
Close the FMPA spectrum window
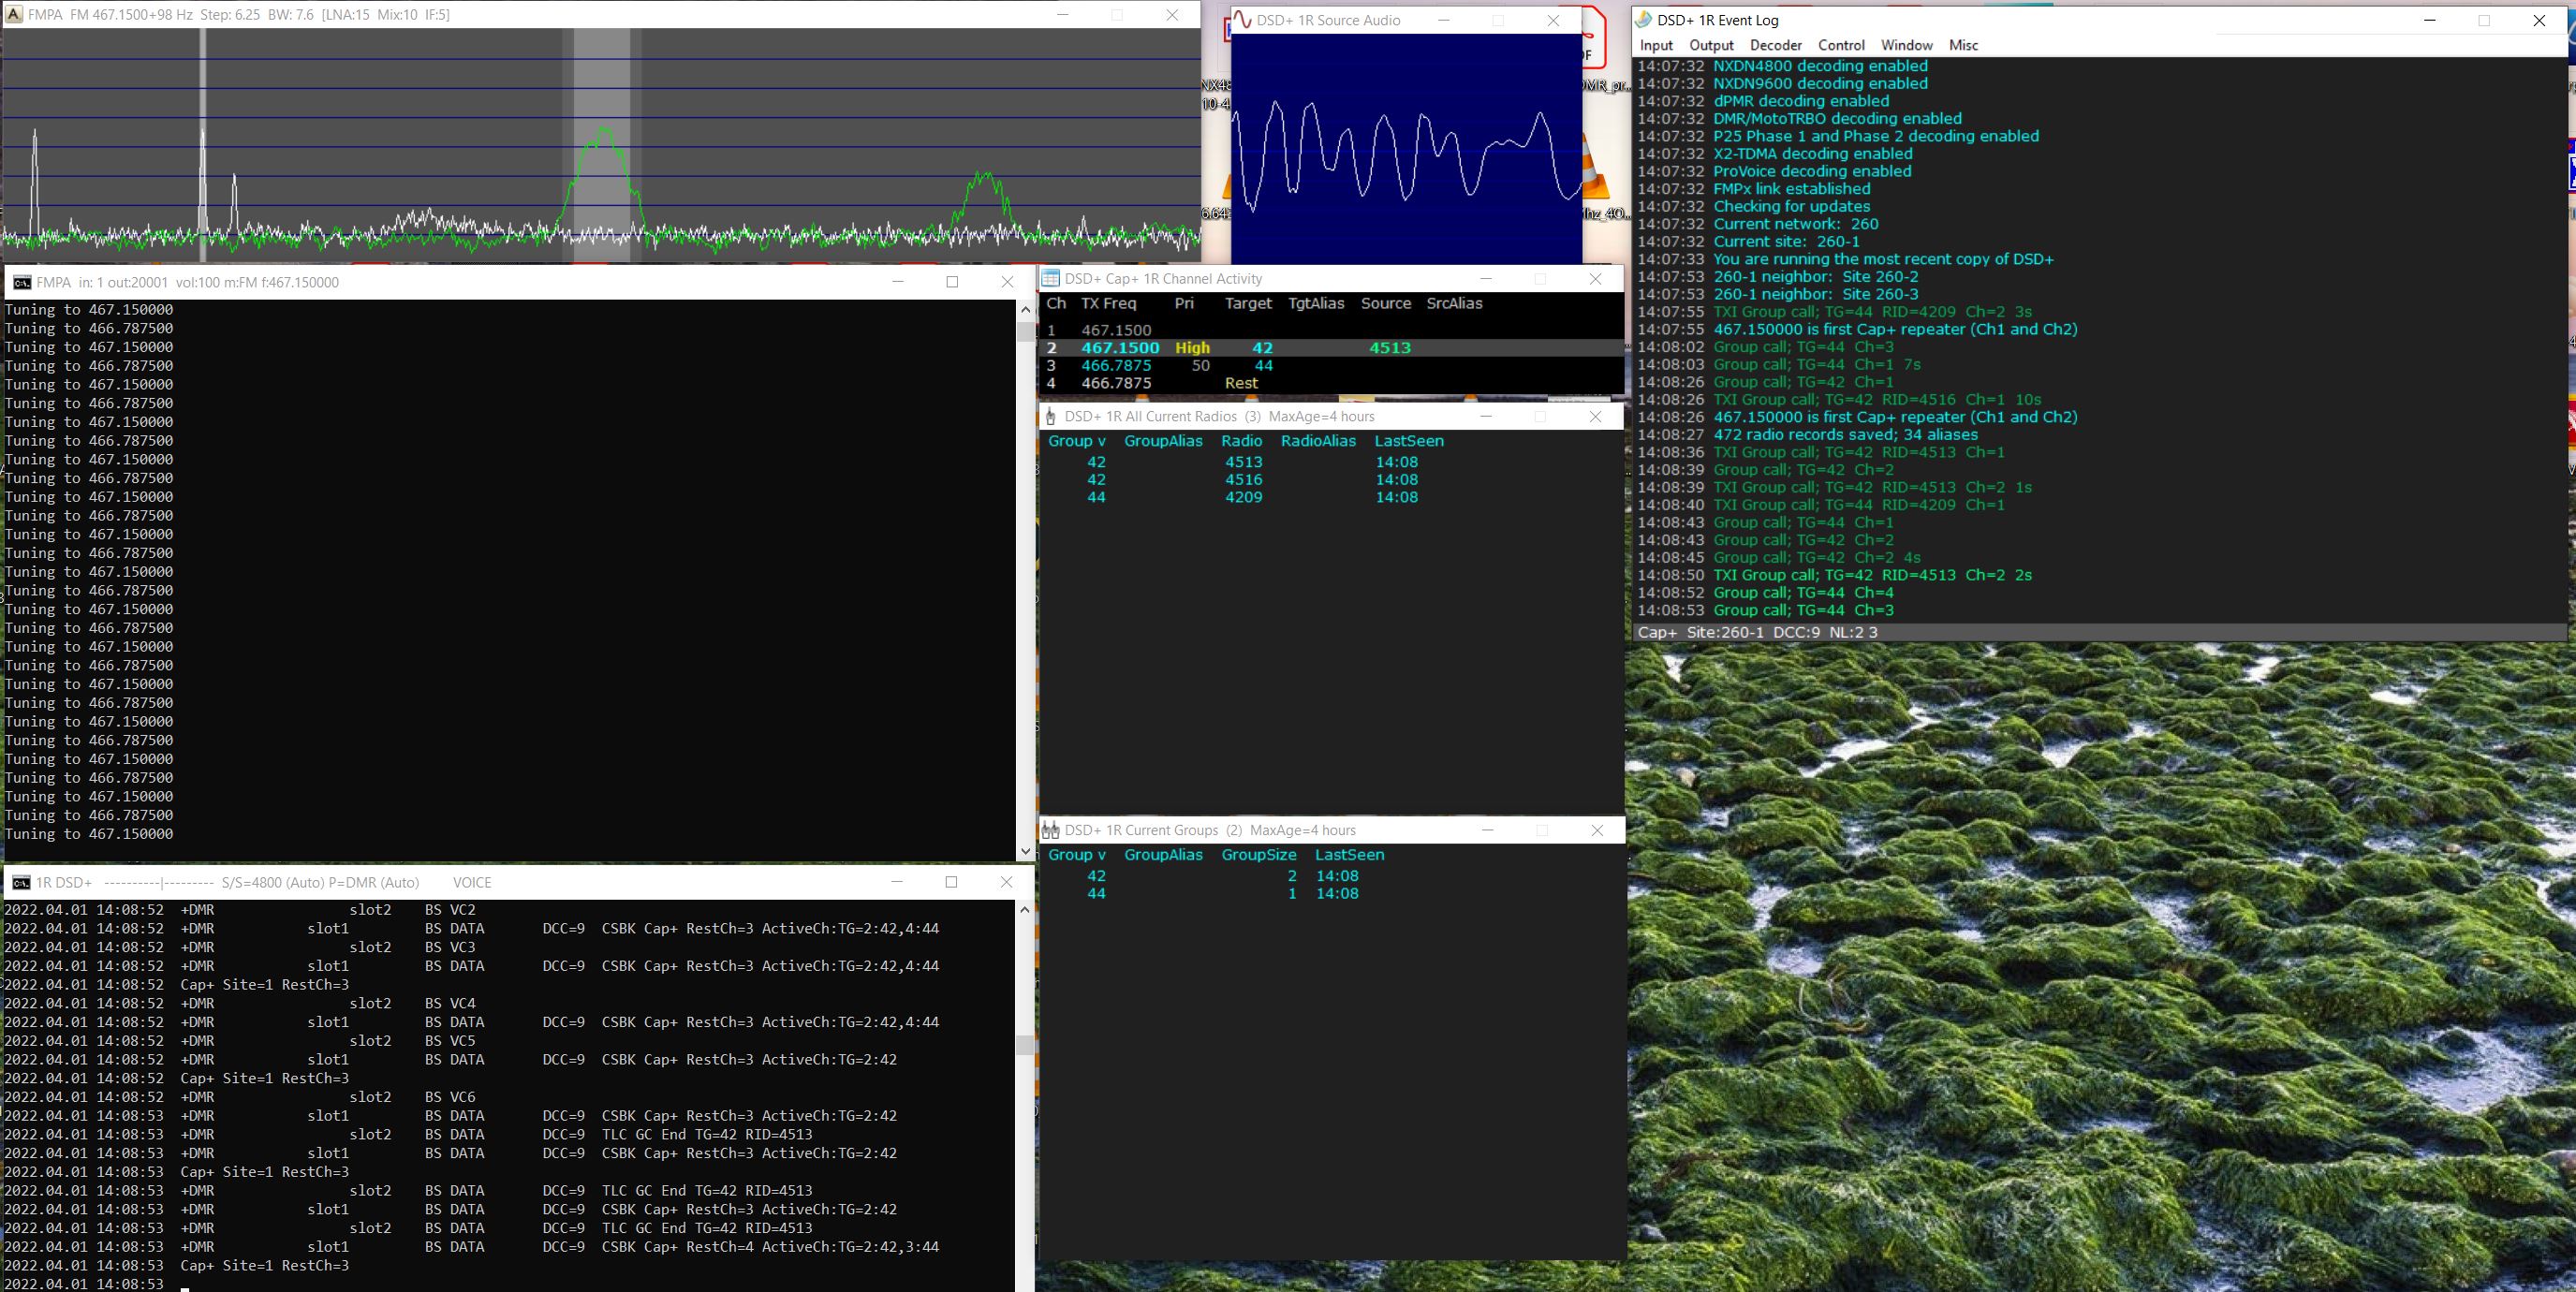coord(1172,15)
